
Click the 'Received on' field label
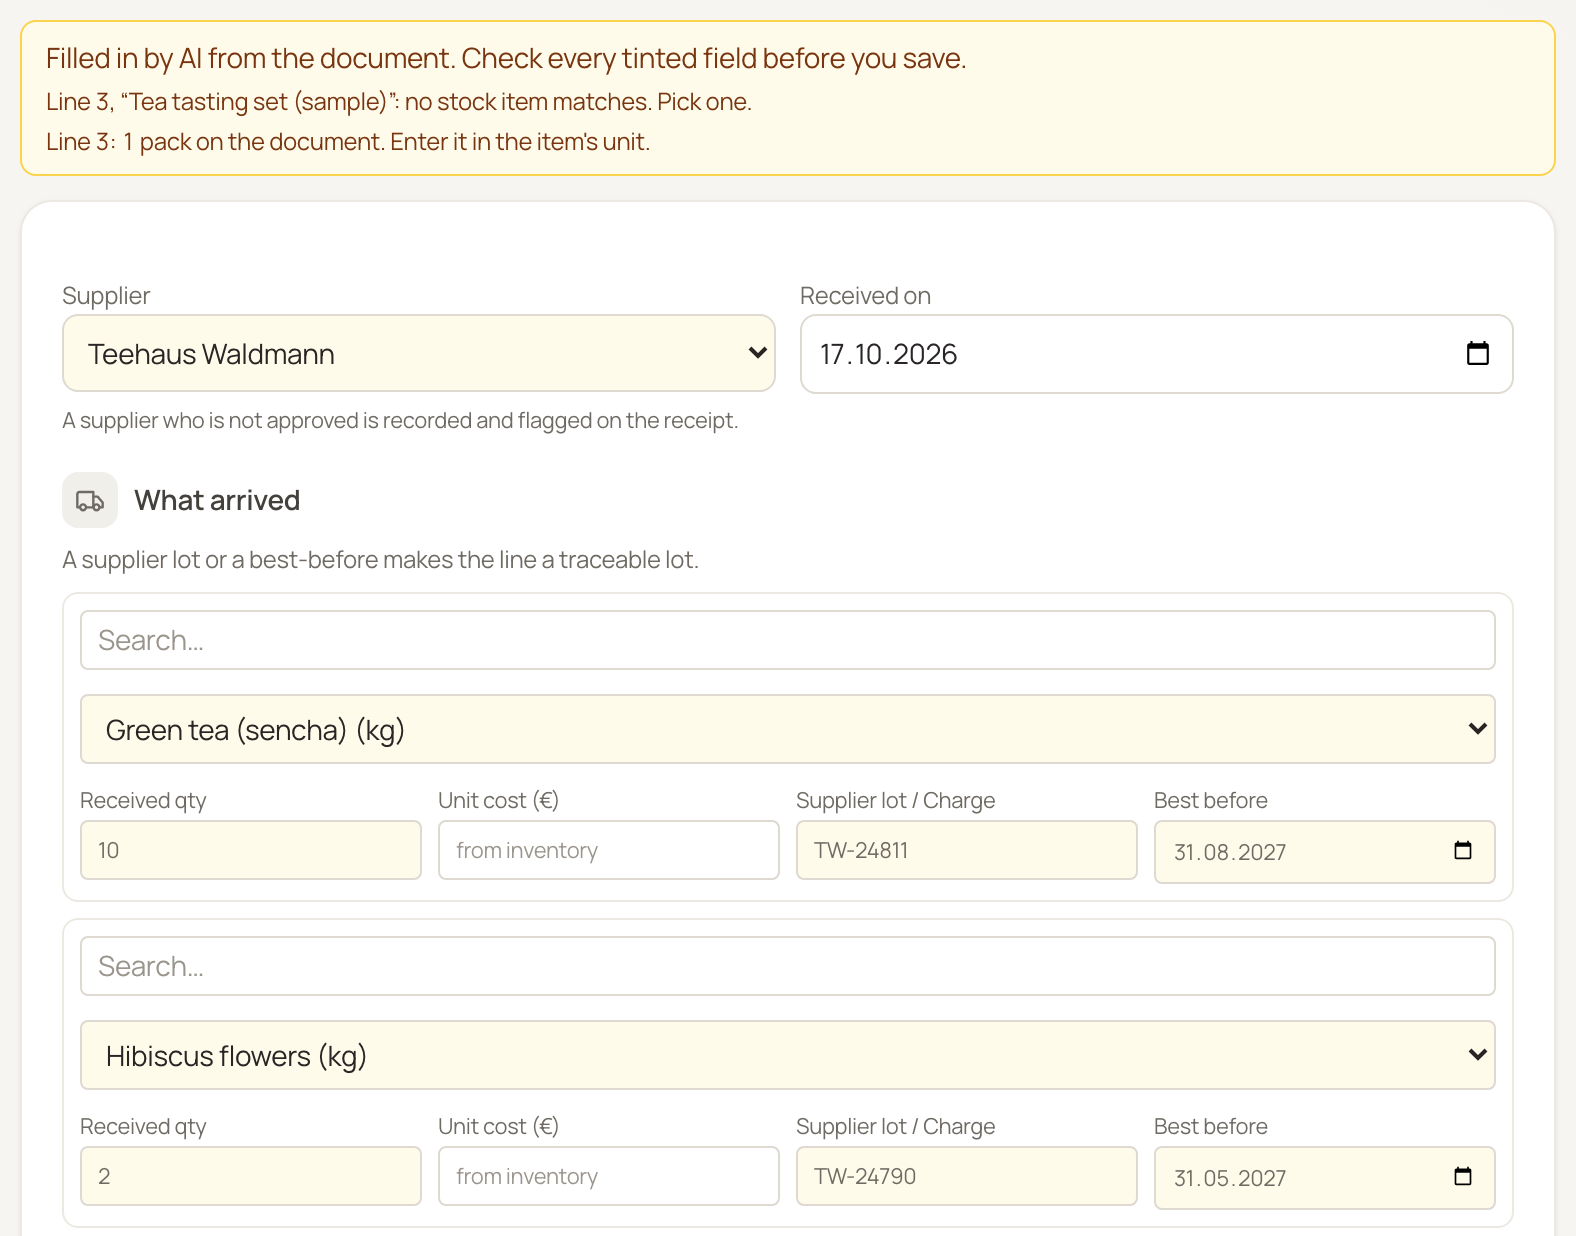click(x=865, y=296)
